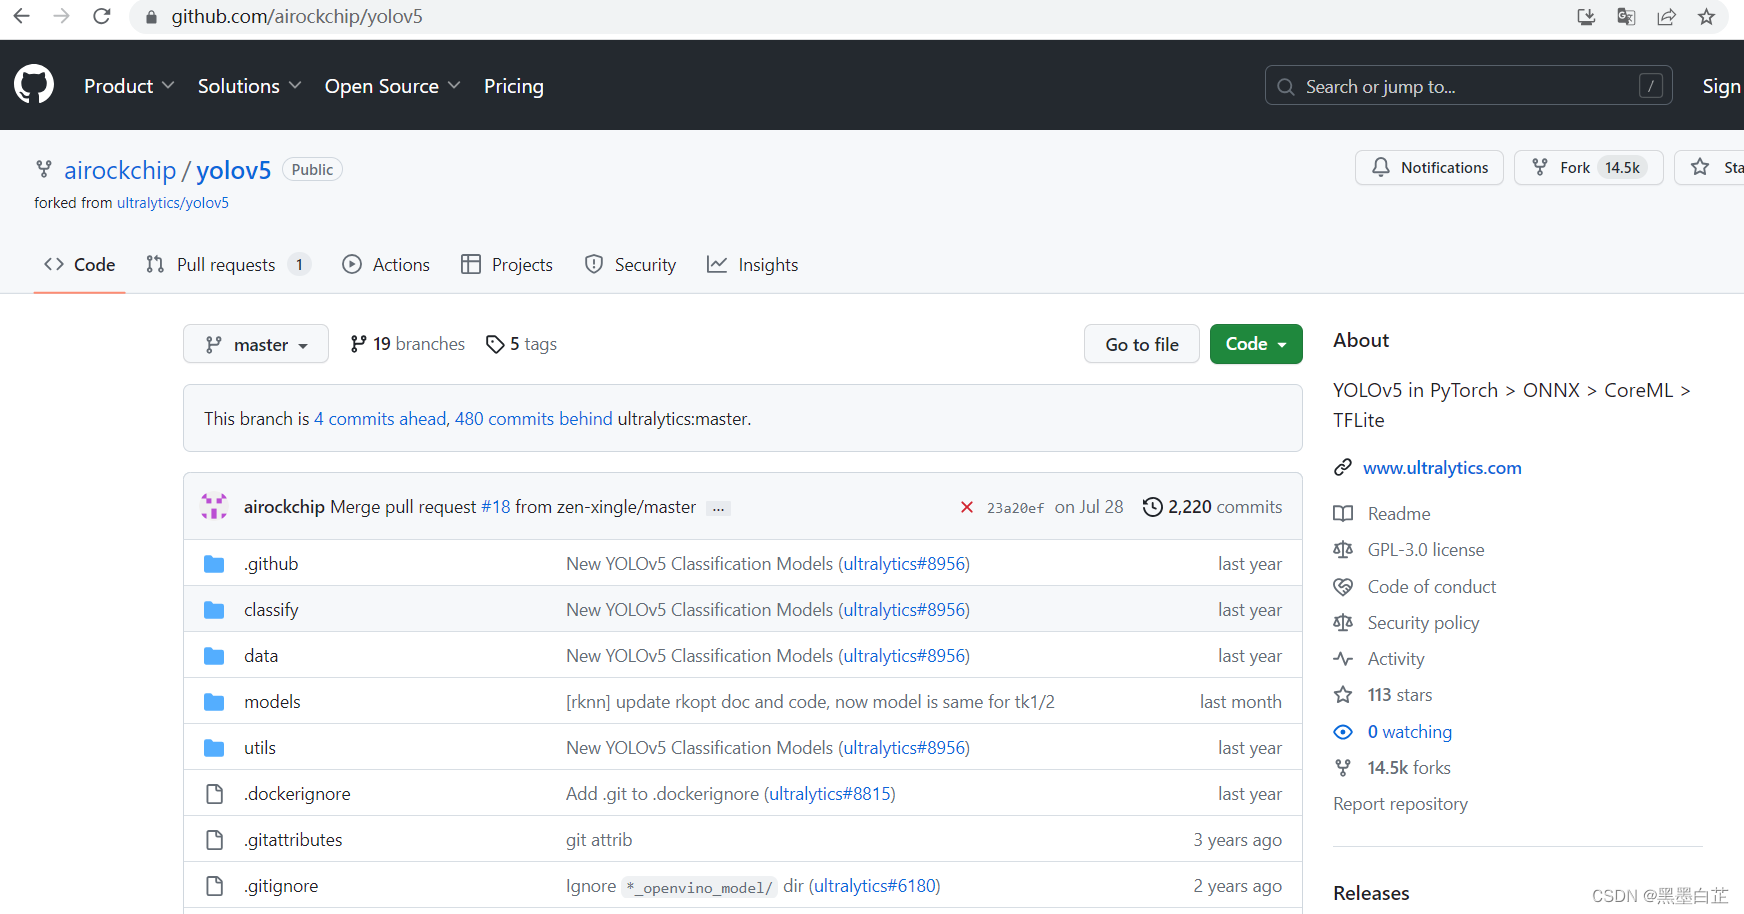Expand the Open Source menu
Viewport: 1744px width, 914px height.
tap(393, 86)
